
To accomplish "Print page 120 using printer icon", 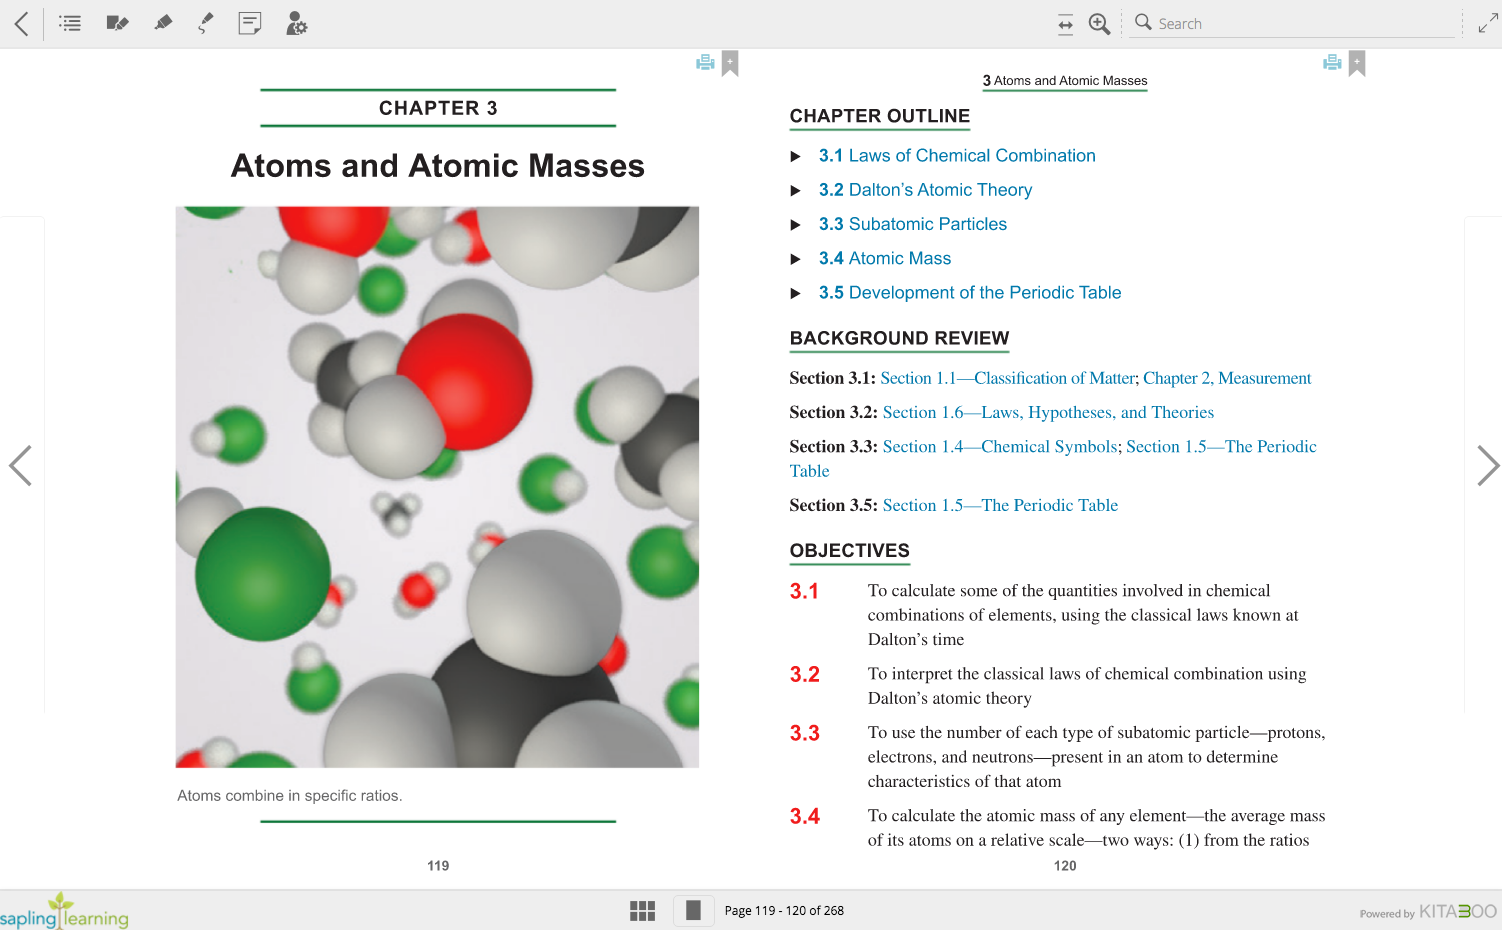I will tap(1332, 62).
